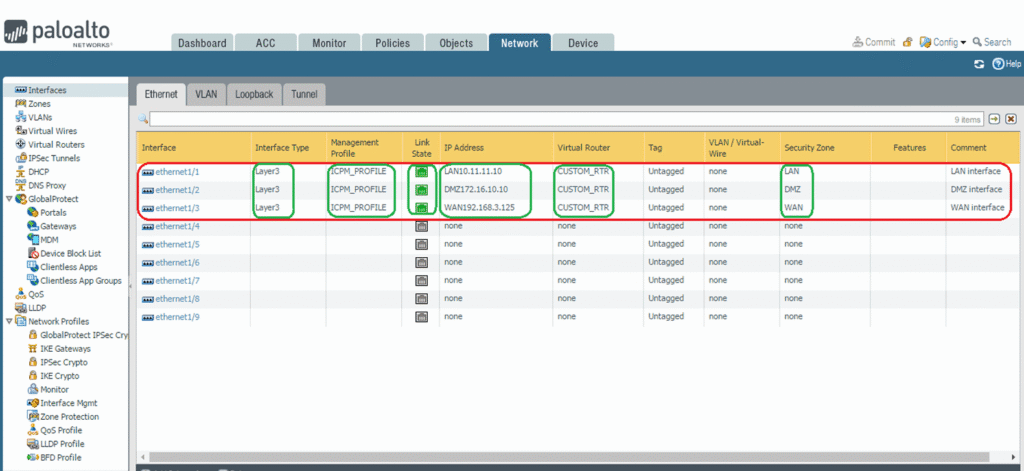Screen dimensions: 1024x471
Task: Open Gateways under GlobalProtect
Action: pyautogui.click(x=58, y=226)
